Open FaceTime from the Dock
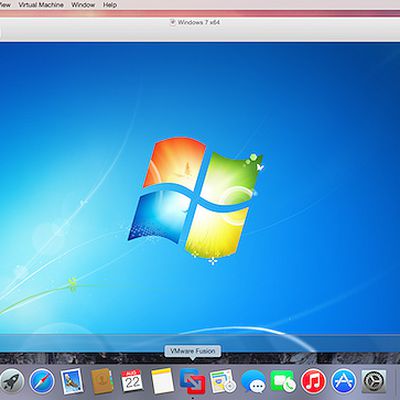This screenshot has width=400, height=400. click(x=283, y=381)
